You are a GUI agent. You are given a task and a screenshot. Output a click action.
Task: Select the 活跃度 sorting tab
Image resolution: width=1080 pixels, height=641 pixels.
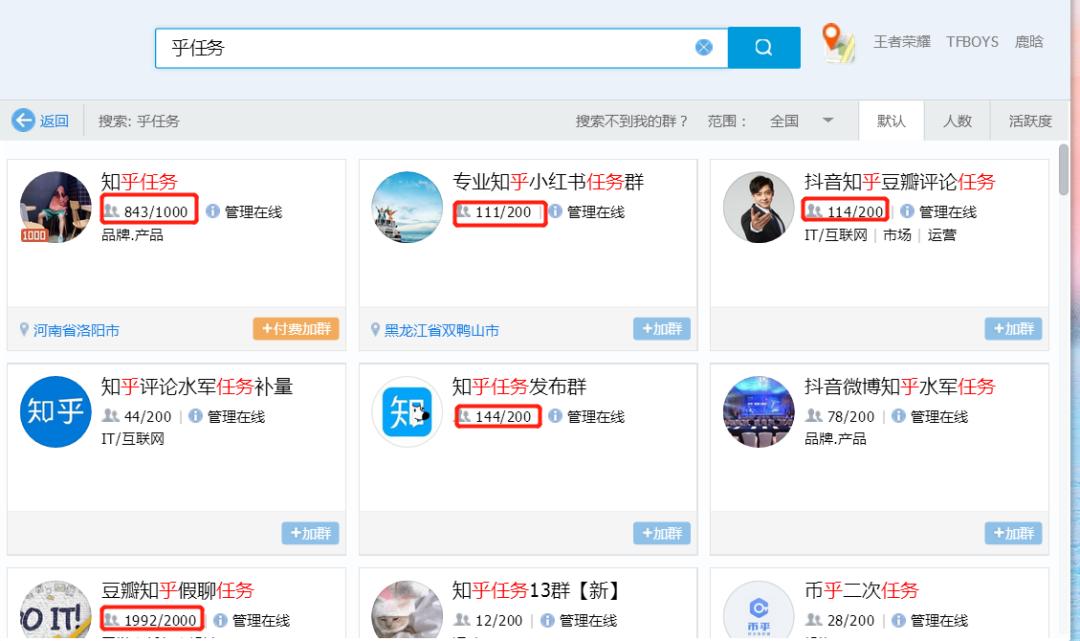pos(1029,120)
